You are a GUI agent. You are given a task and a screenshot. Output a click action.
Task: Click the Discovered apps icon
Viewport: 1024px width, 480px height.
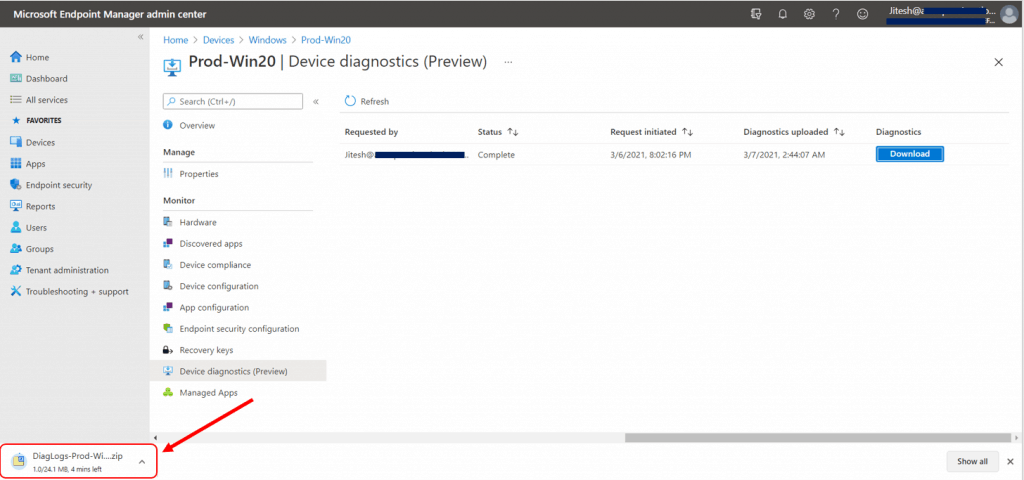point(168,244)
